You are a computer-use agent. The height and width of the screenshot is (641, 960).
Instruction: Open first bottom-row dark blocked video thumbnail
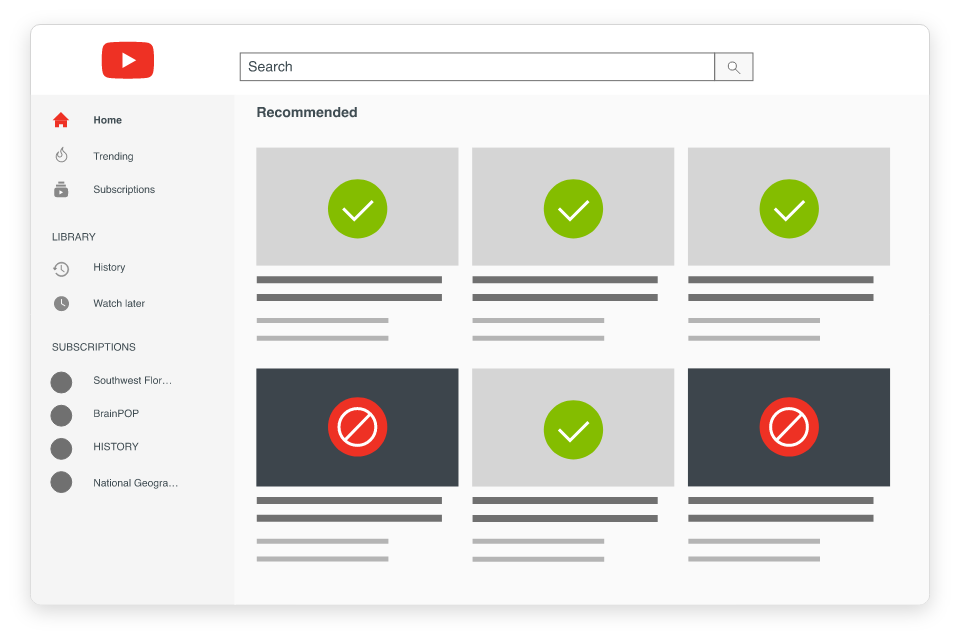coord(357,427)
